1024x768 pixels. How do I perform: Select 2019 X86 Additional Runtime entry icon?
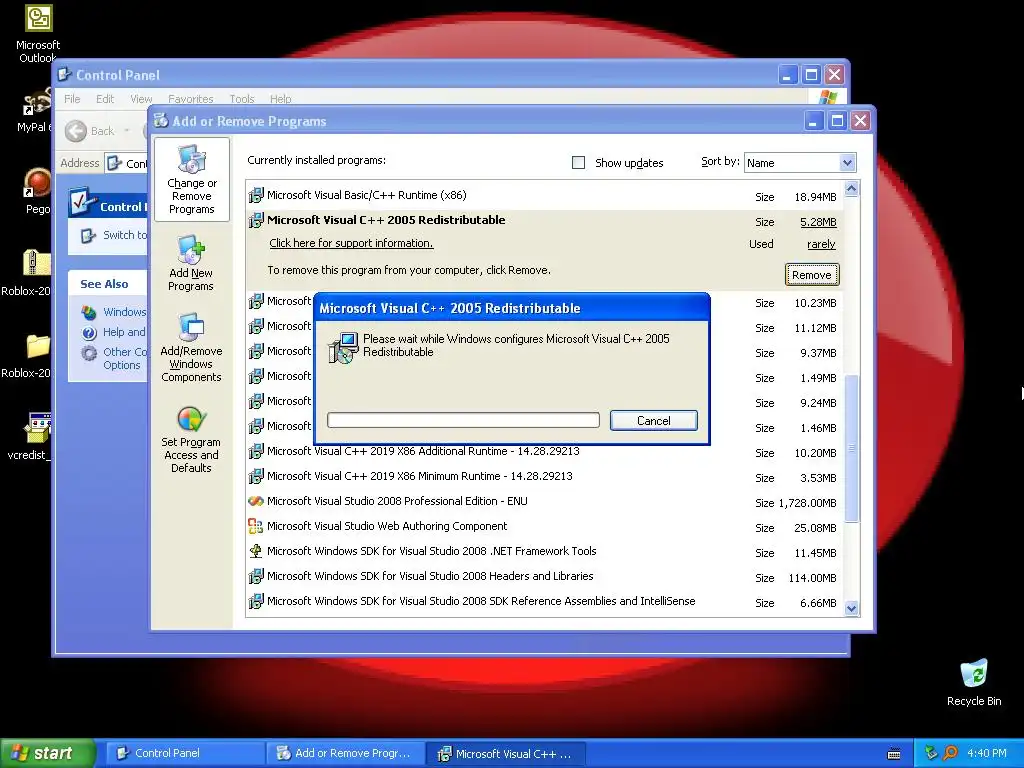[x=256, y=451]
